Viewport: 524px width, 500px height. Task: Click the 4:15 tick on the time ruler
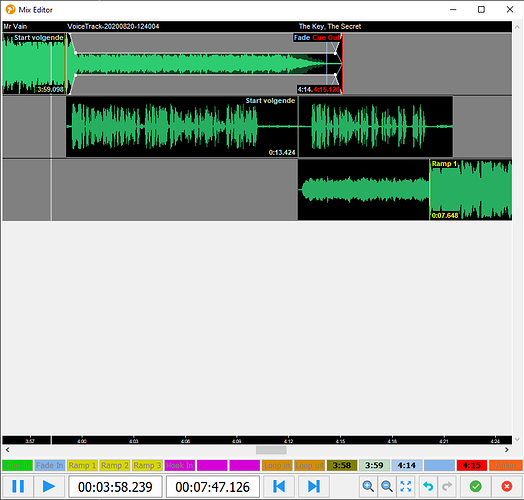tap(340, 441)
